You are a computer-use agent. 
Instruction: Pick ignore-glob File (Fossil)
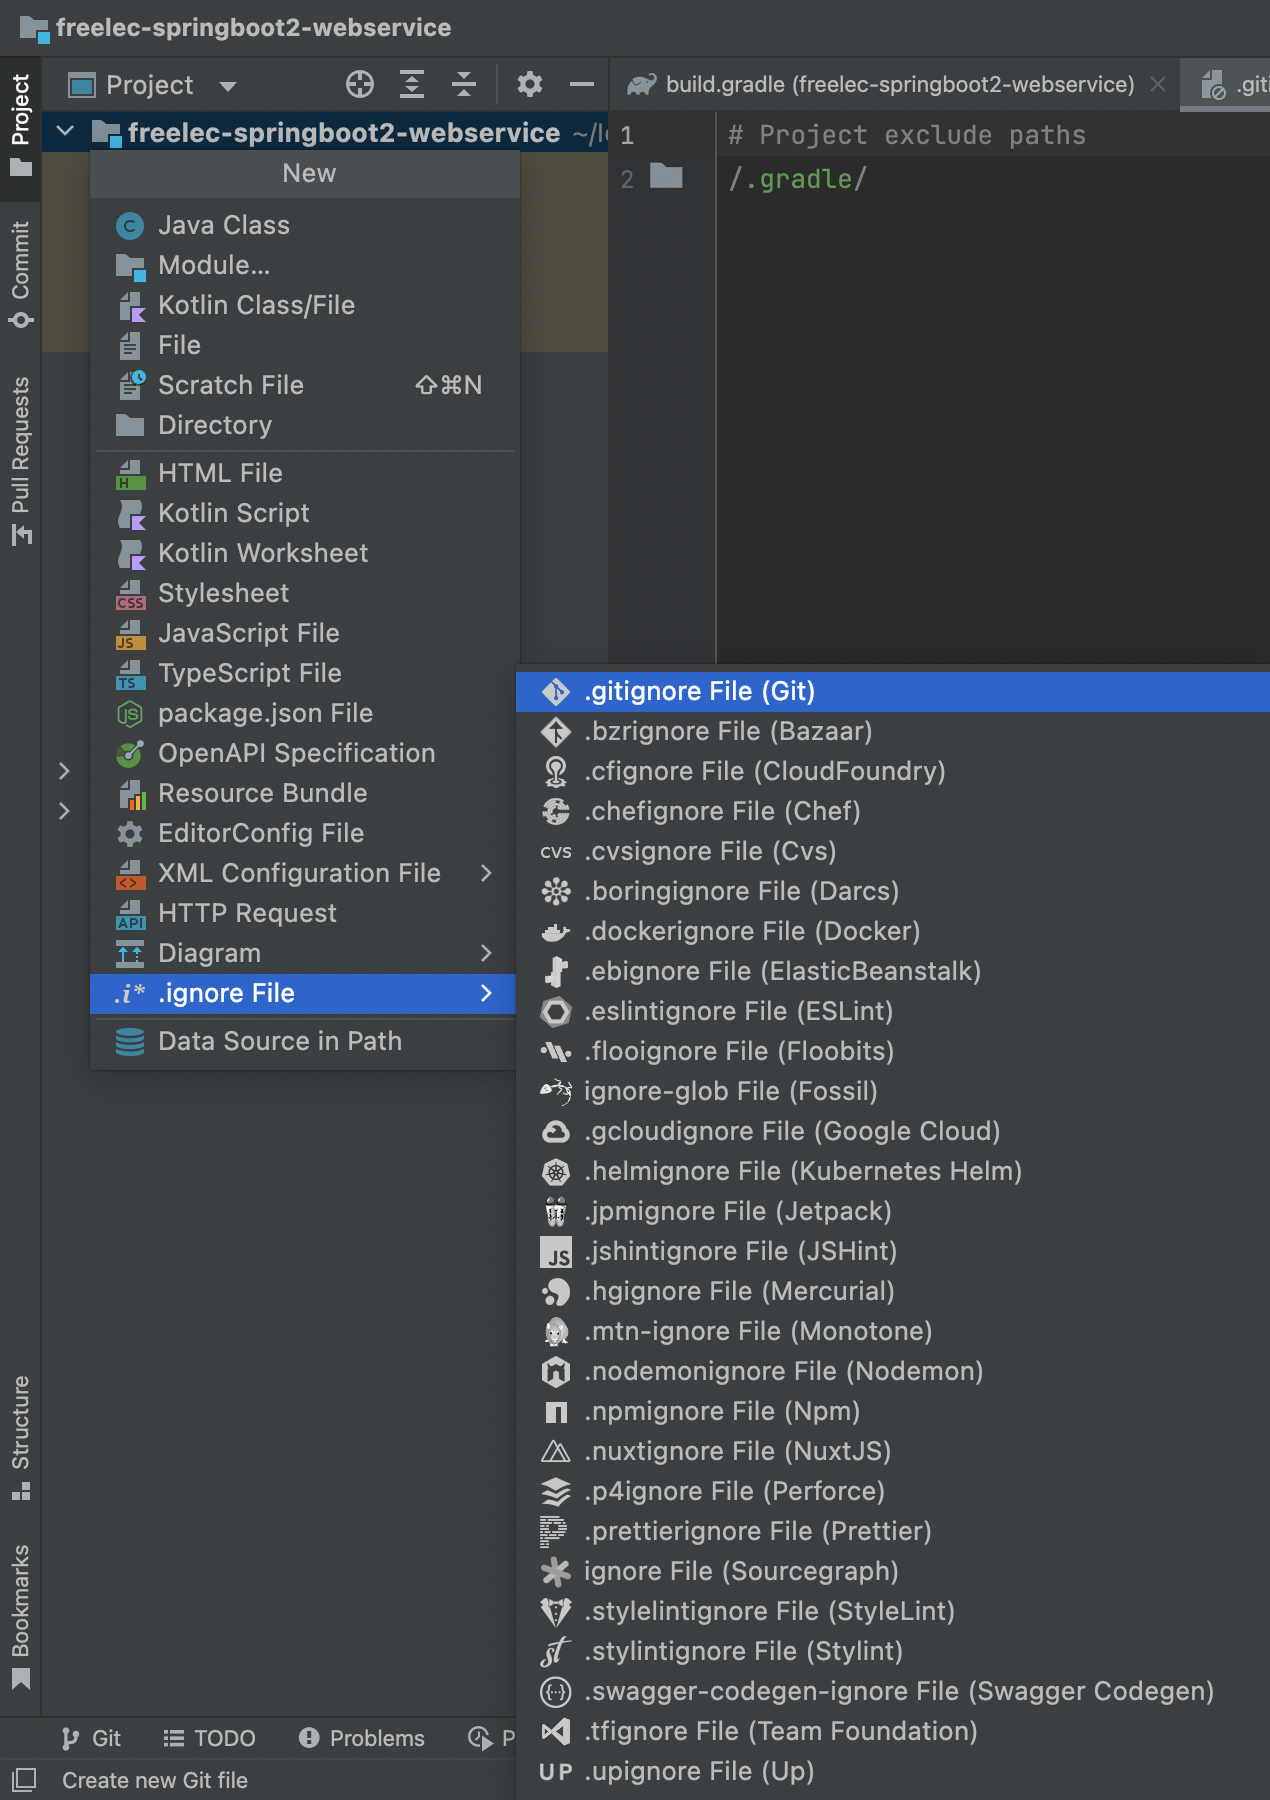point(893,1091)
